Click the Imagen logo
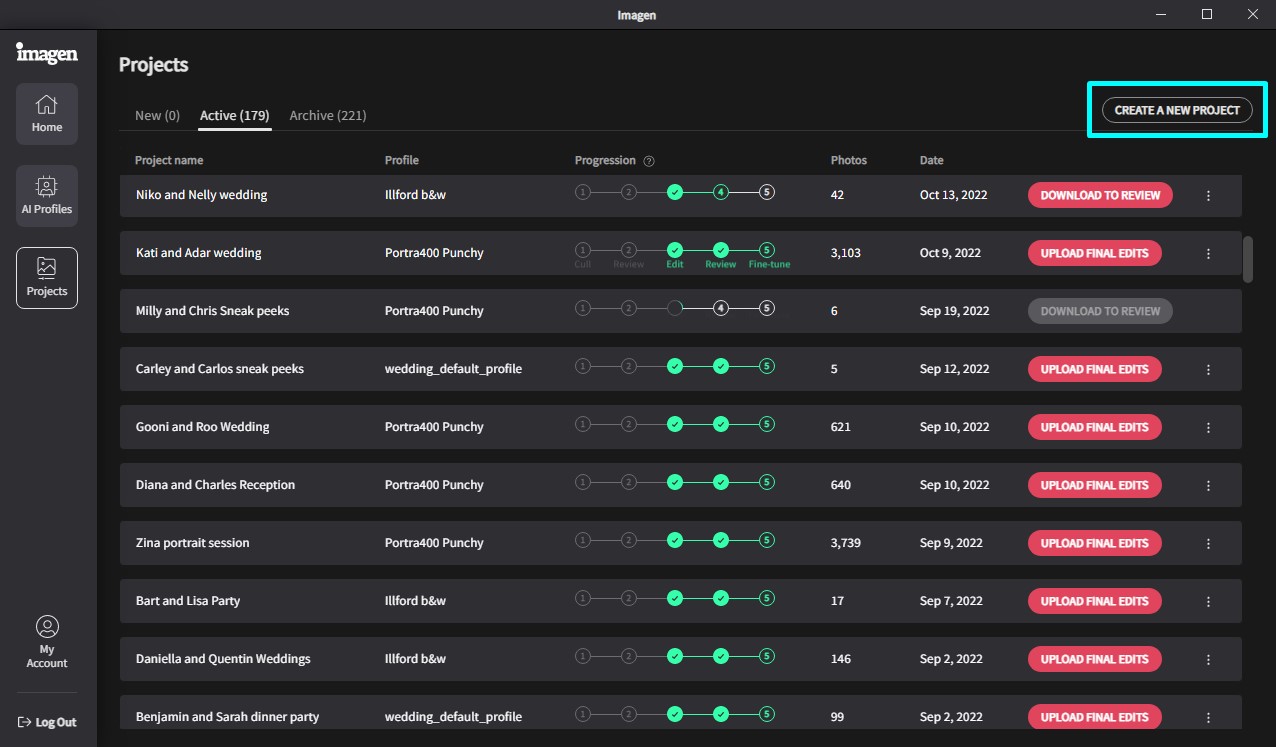This screenshot has width=1276, height=747. [47, 52]
